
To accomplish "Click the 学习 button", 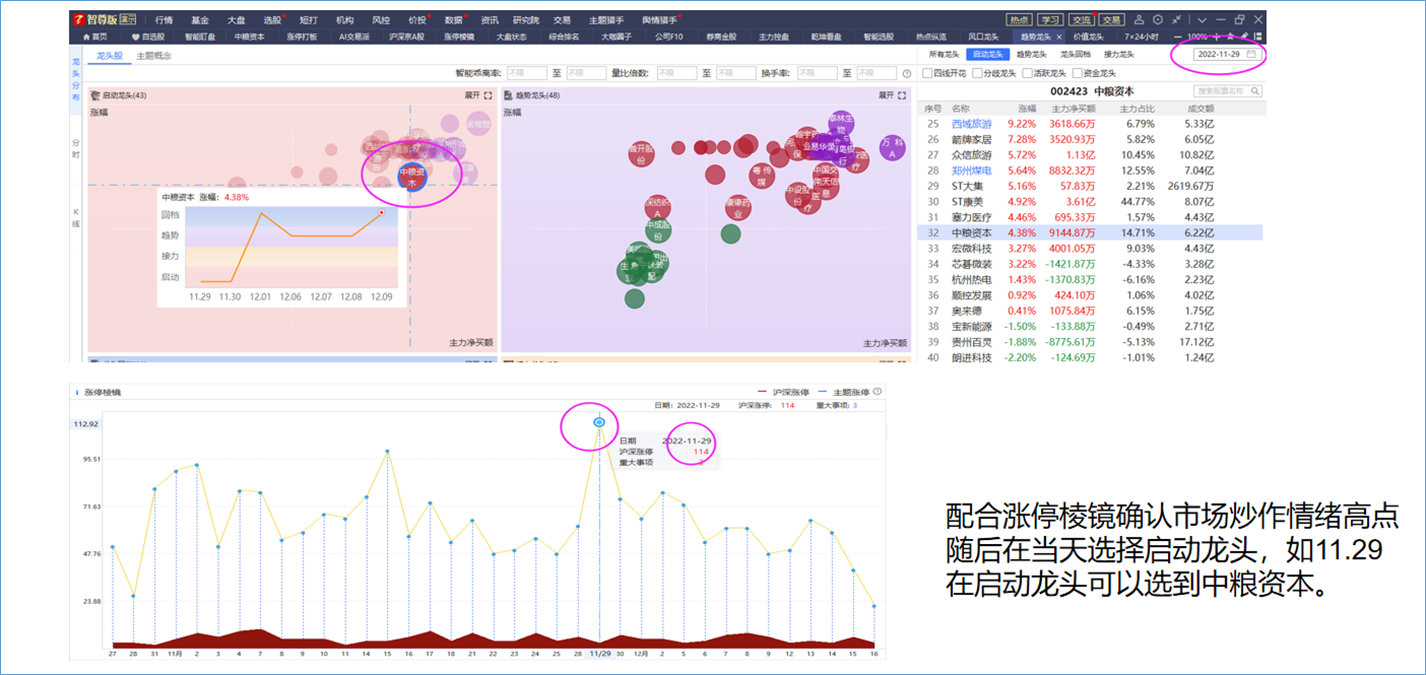I will point(1049,20).
